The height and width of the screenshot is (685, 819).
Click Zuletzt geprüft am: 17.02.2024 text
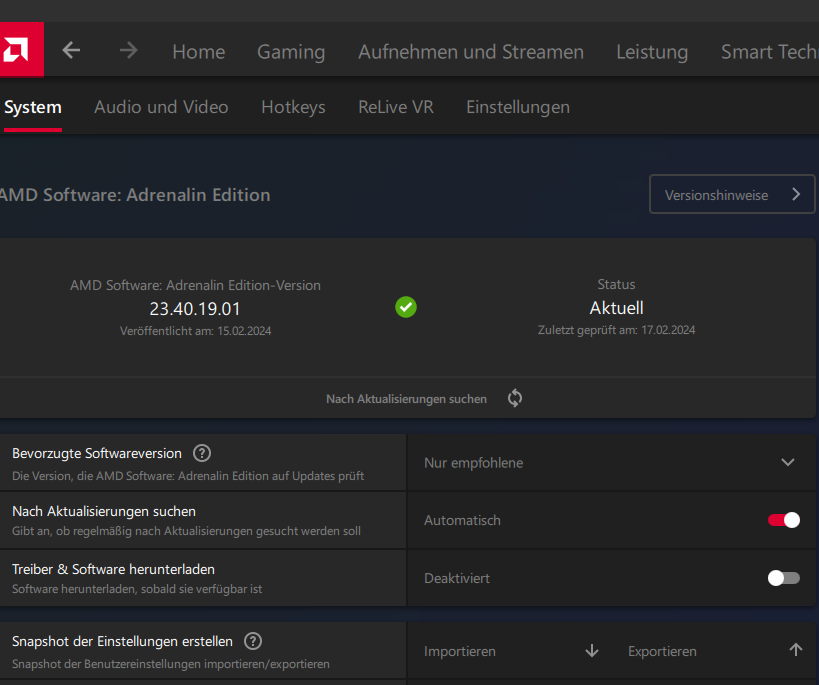616,330
